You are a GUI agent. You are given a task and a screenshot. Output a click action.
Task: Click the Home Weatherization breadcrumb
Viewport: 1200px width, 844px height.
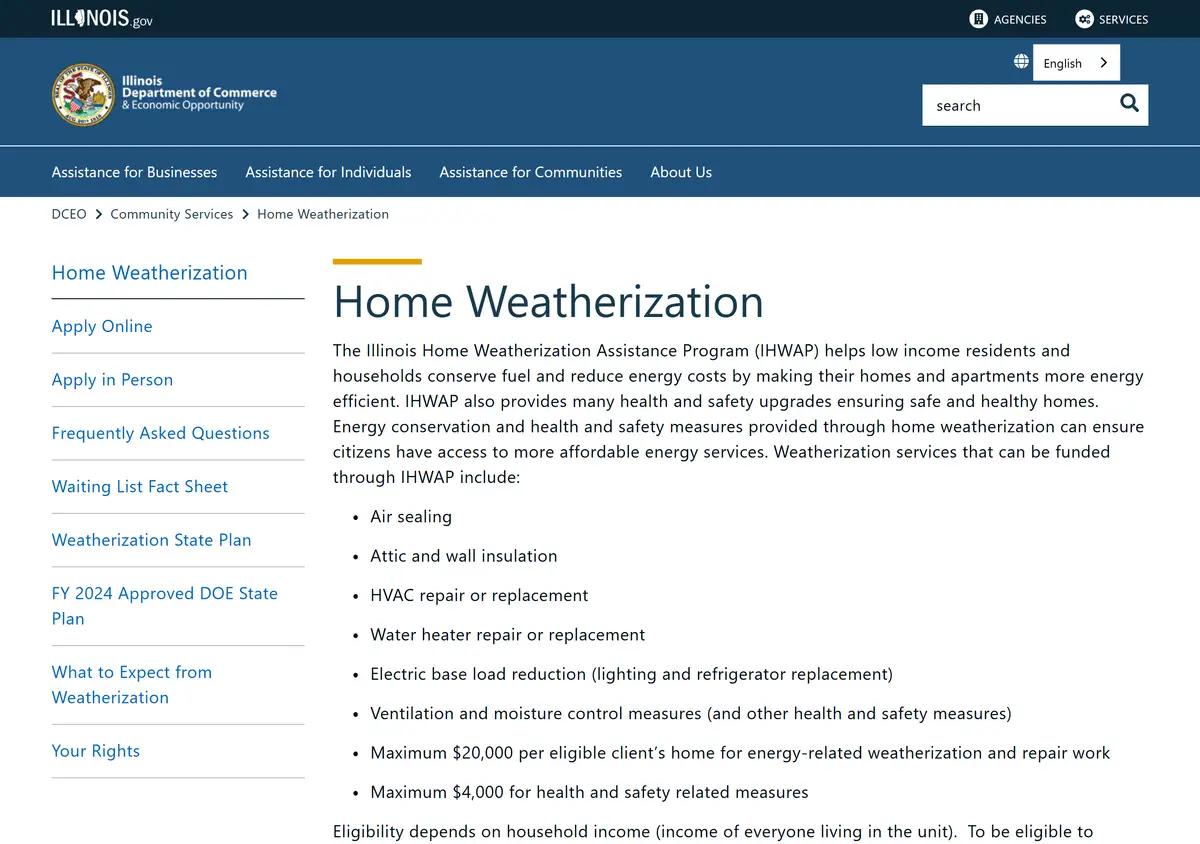tap(323, 214)
